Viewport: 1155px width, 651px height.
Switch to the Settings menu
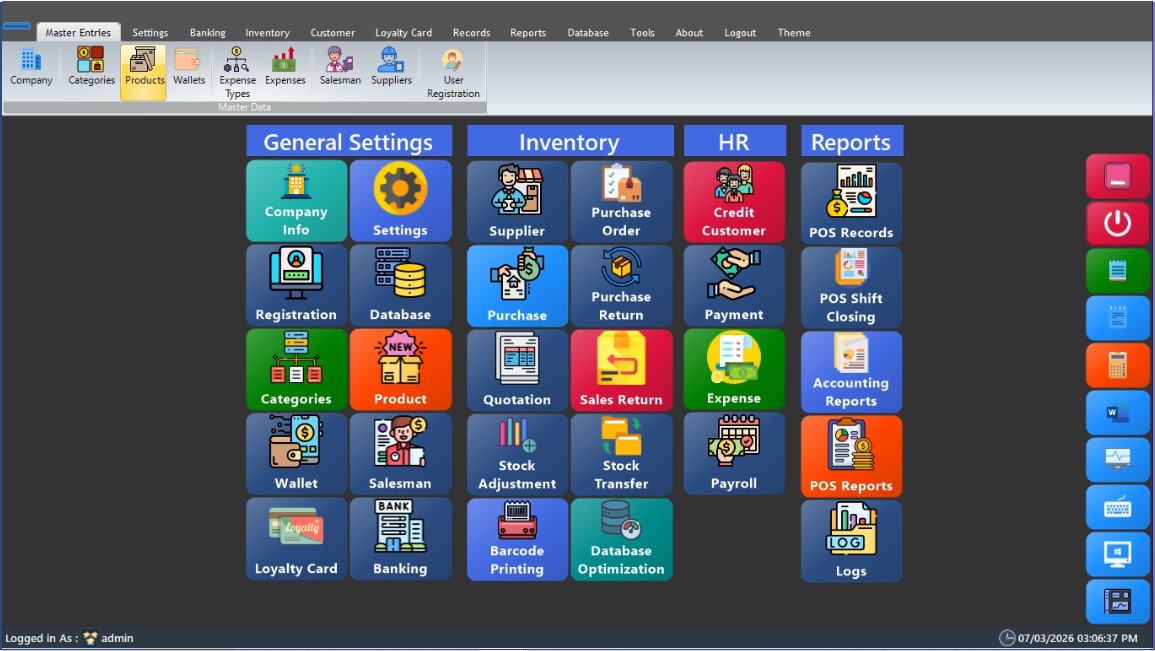(x=149, y=32)
